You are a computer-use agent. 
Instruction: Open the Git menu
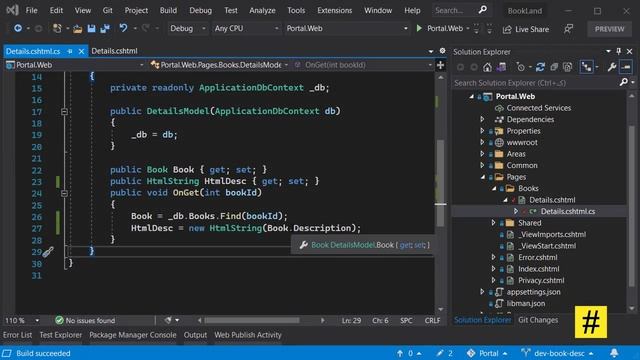(x=107, y=10)
